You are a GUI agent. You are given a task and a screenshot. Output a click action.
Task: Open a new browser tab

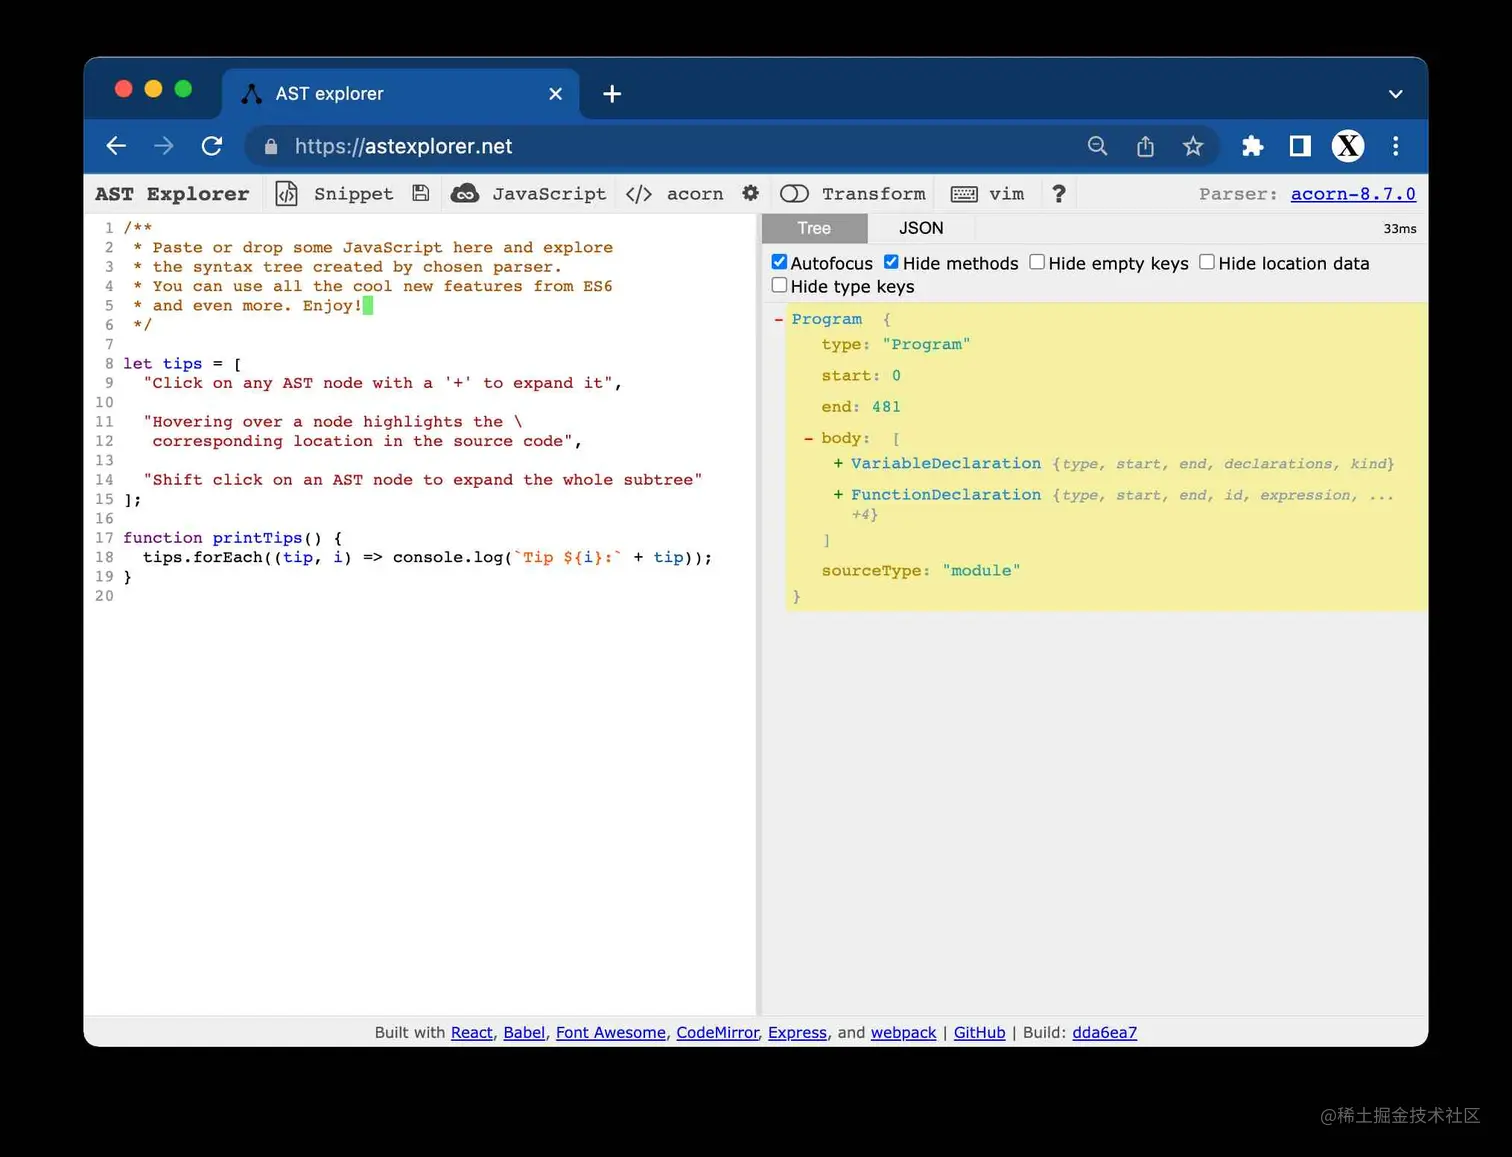612,94
